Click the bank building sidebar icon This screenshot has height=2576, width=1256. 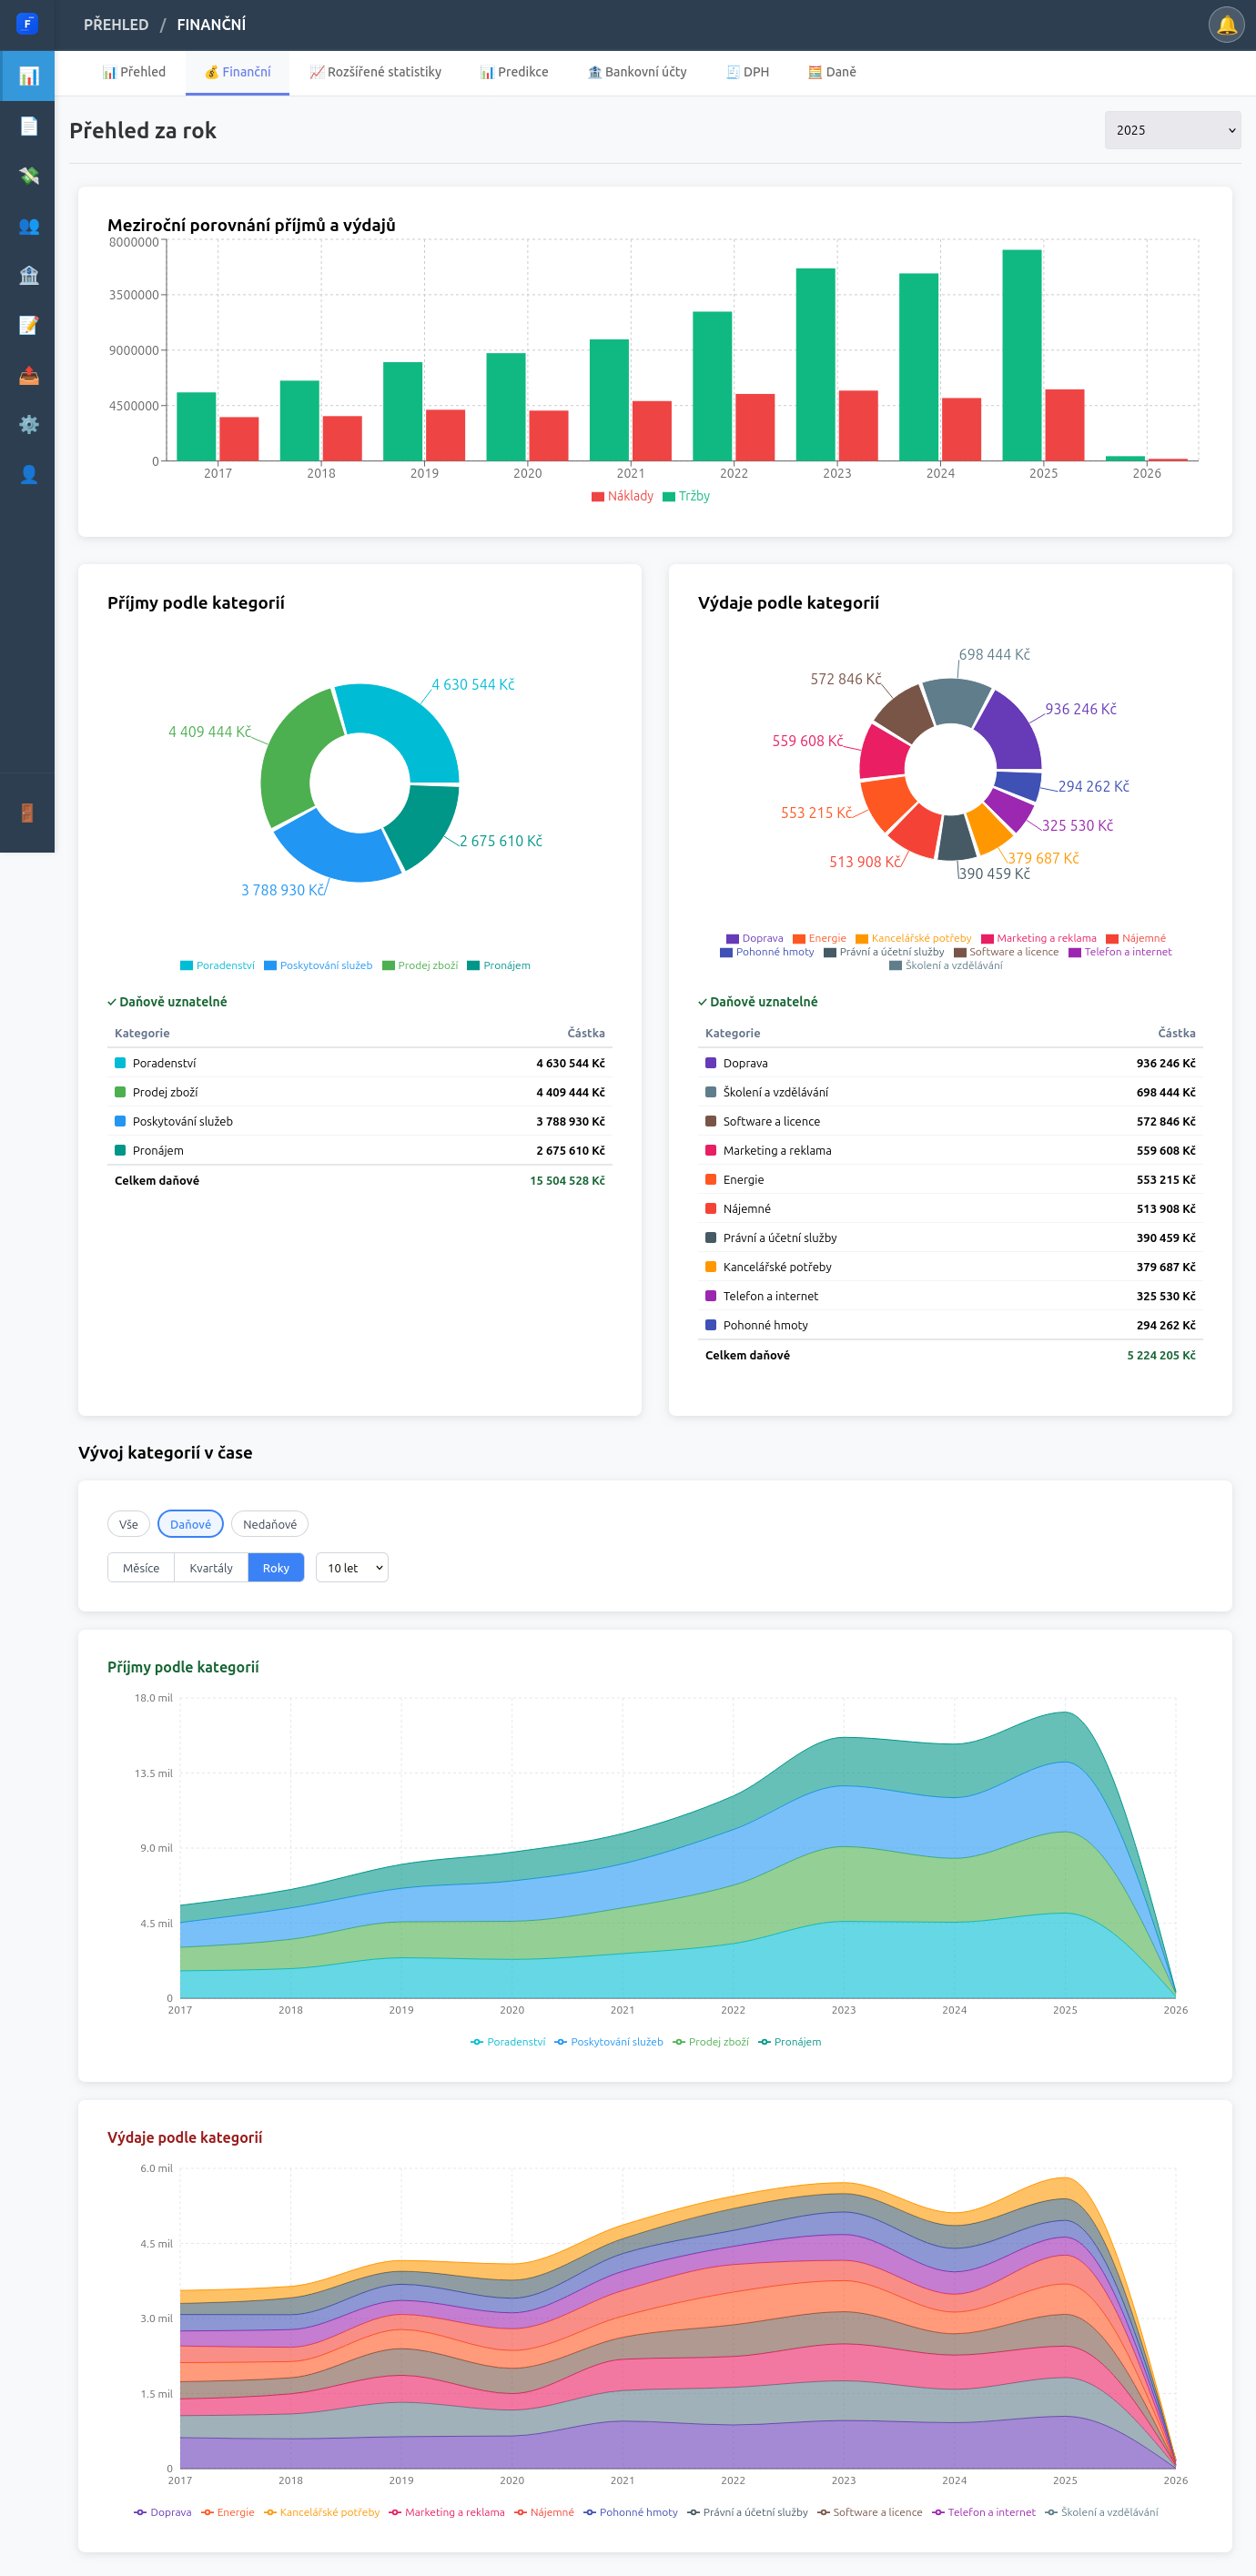pyautogui.click(x=28, y=276)
